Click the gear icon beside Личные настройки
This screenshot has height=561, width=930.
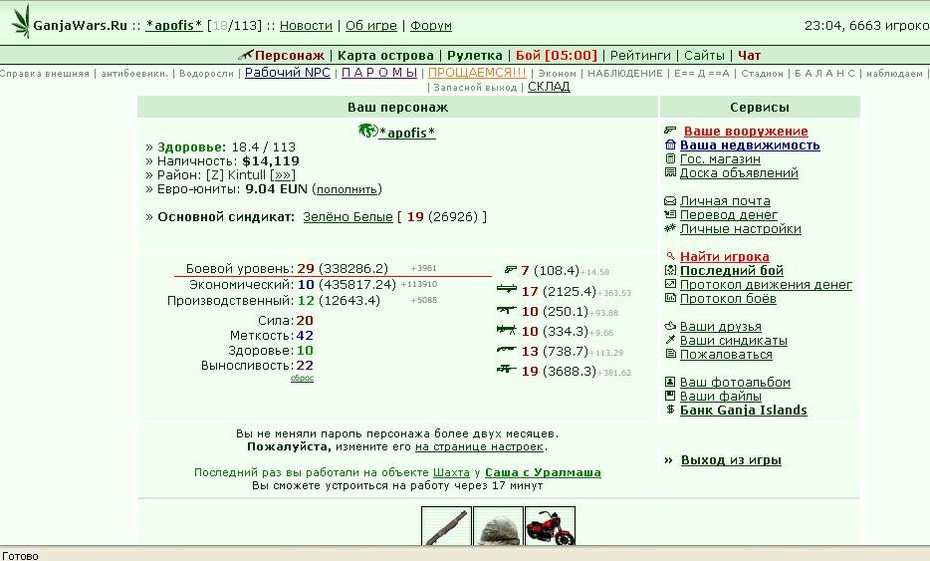[x=670, y=228]
